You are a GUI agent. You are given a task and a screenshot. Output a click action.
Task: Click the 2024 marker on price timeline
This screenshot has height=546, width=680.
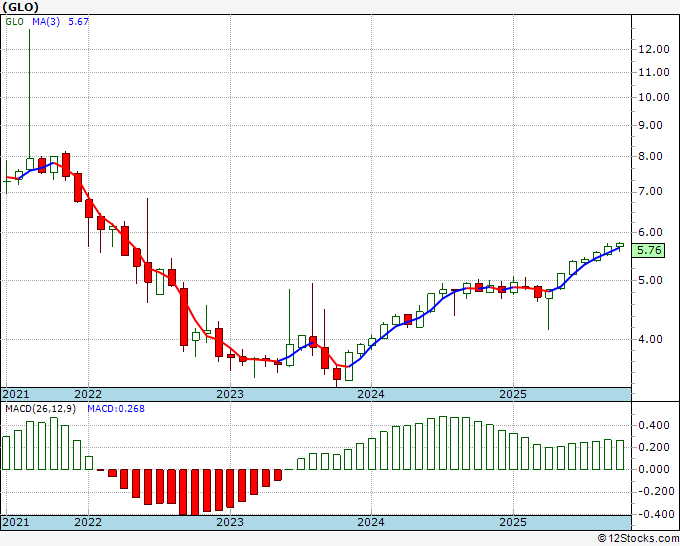[x=371, y=394]
